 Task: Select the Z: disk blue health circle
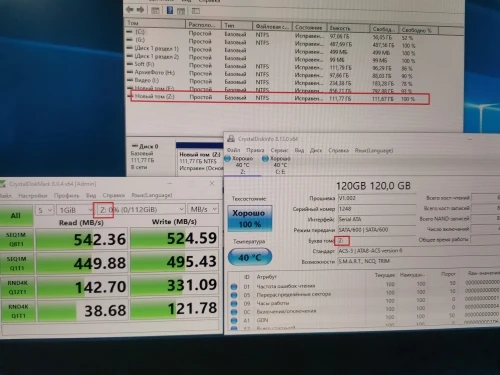coord(228,159)
